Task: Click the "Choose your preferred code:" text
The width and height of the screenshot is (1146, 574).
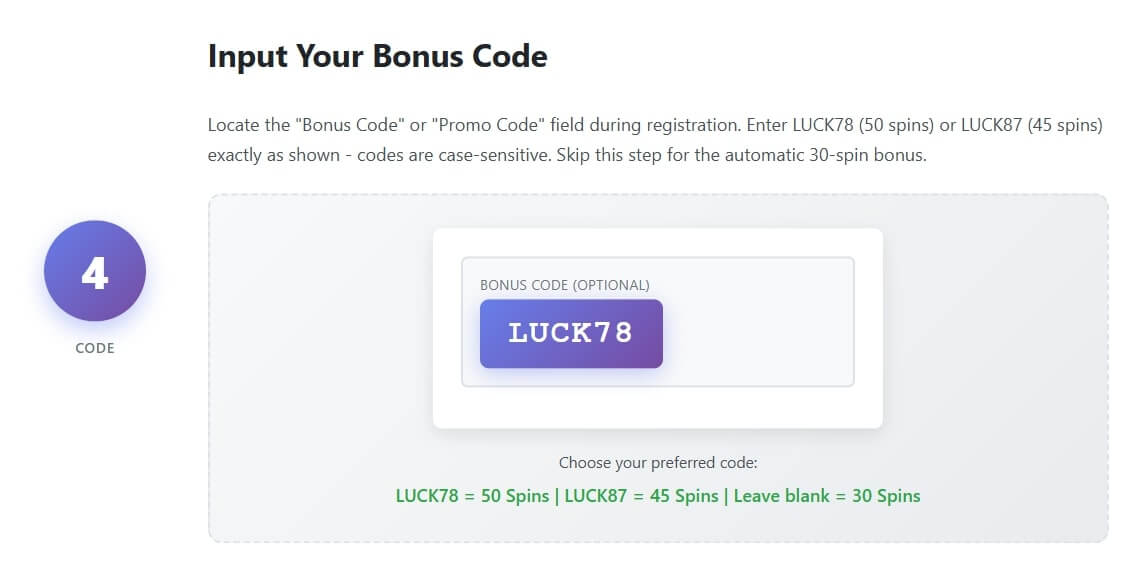Action: (x=658, y=463)
